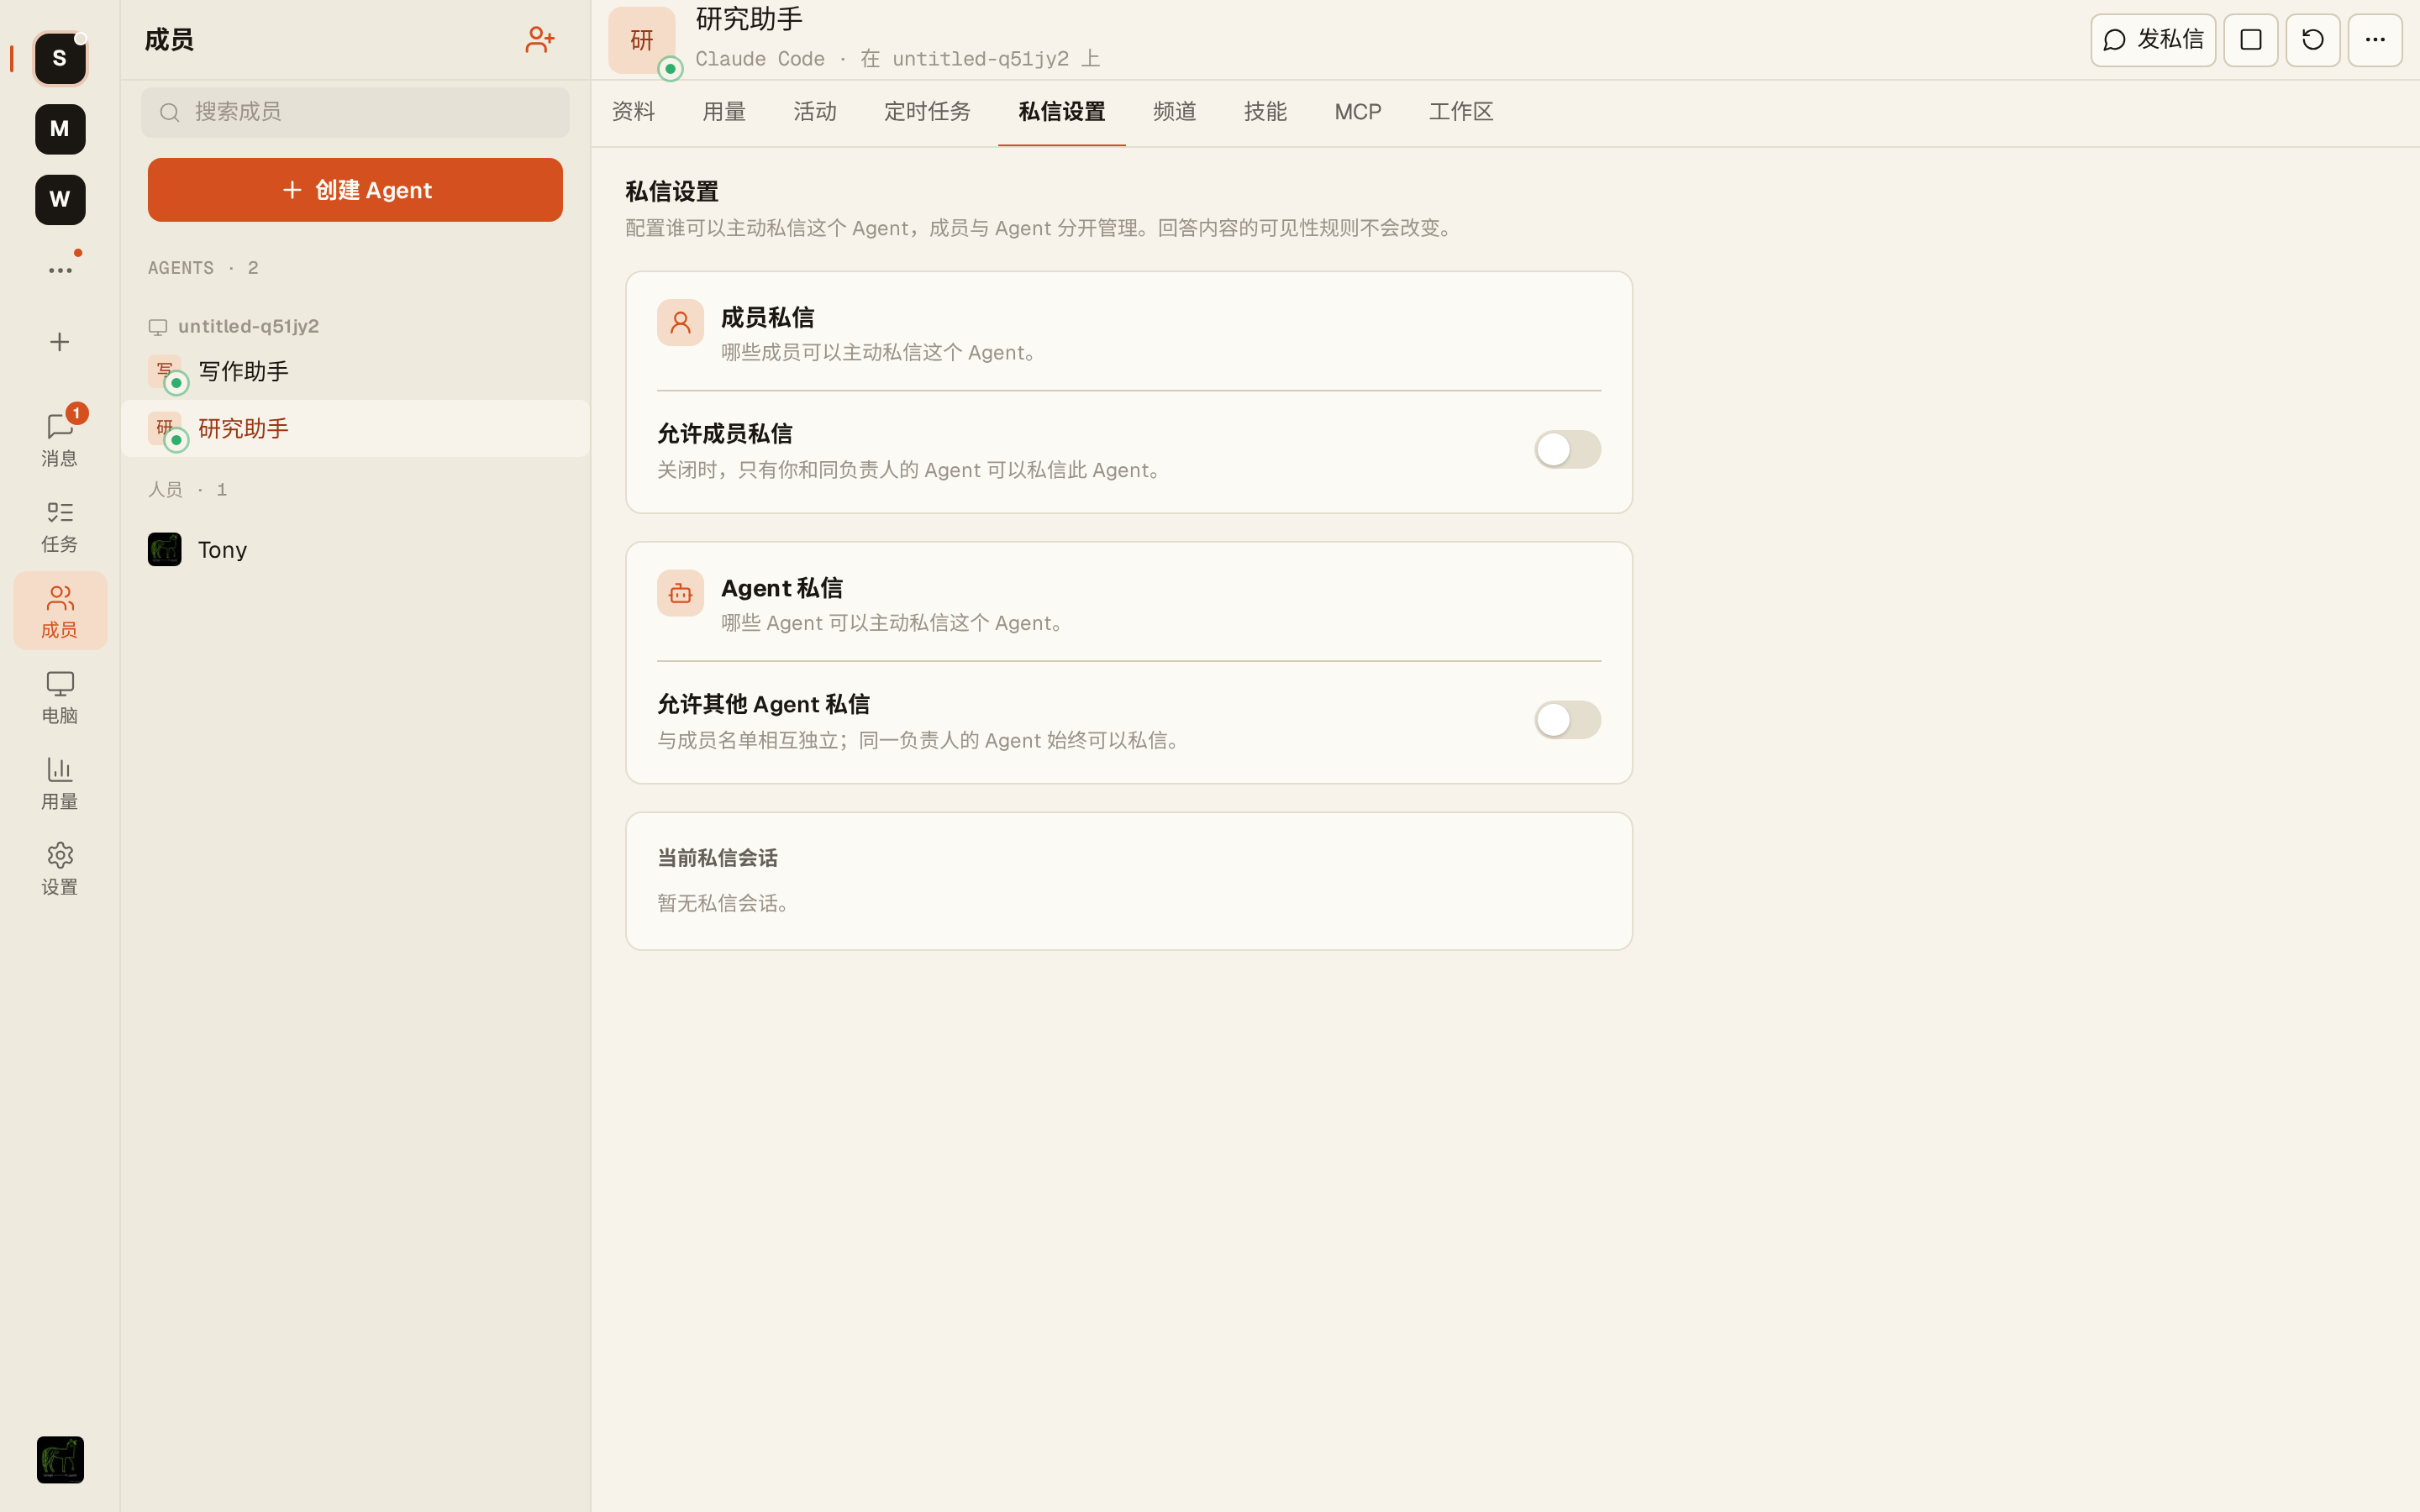
Task: Open 电脑 computers in sidebar
Action: point(60,697)
